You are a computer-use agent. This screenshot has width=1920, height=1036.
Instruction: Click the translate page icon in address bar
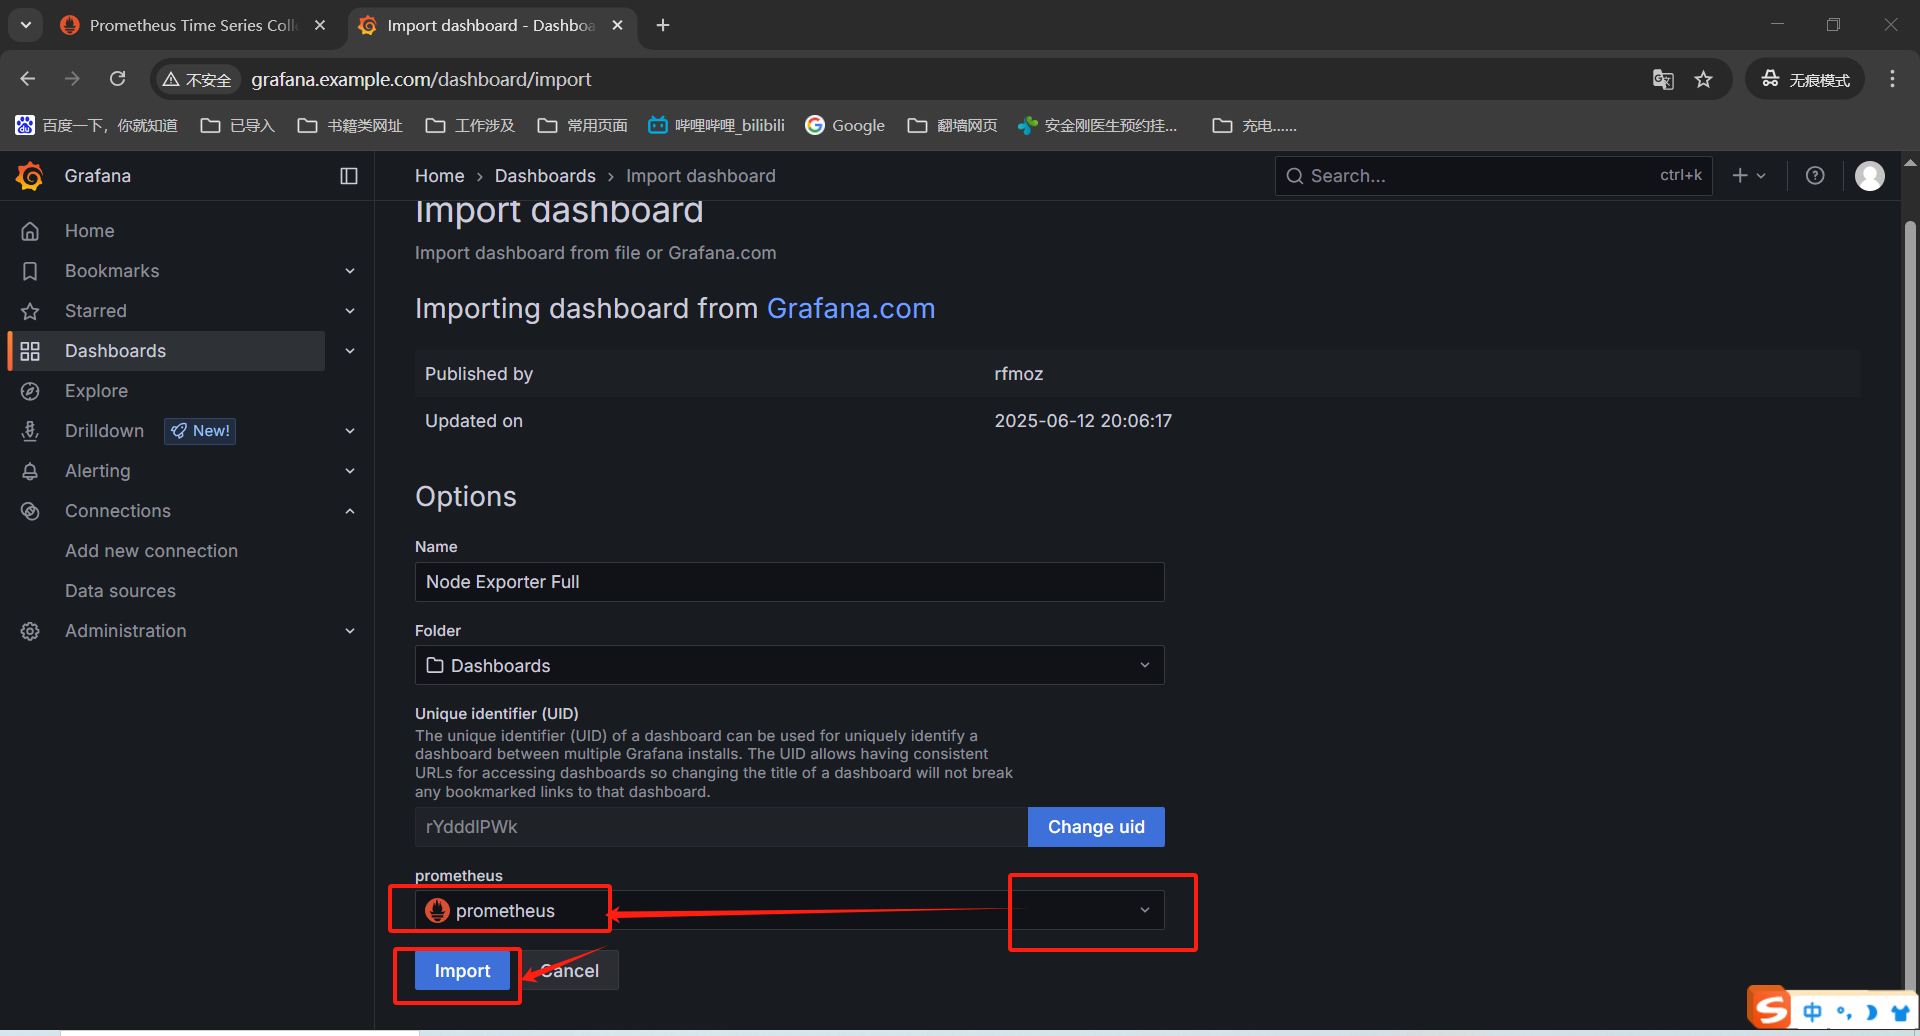coord(1663,79)
